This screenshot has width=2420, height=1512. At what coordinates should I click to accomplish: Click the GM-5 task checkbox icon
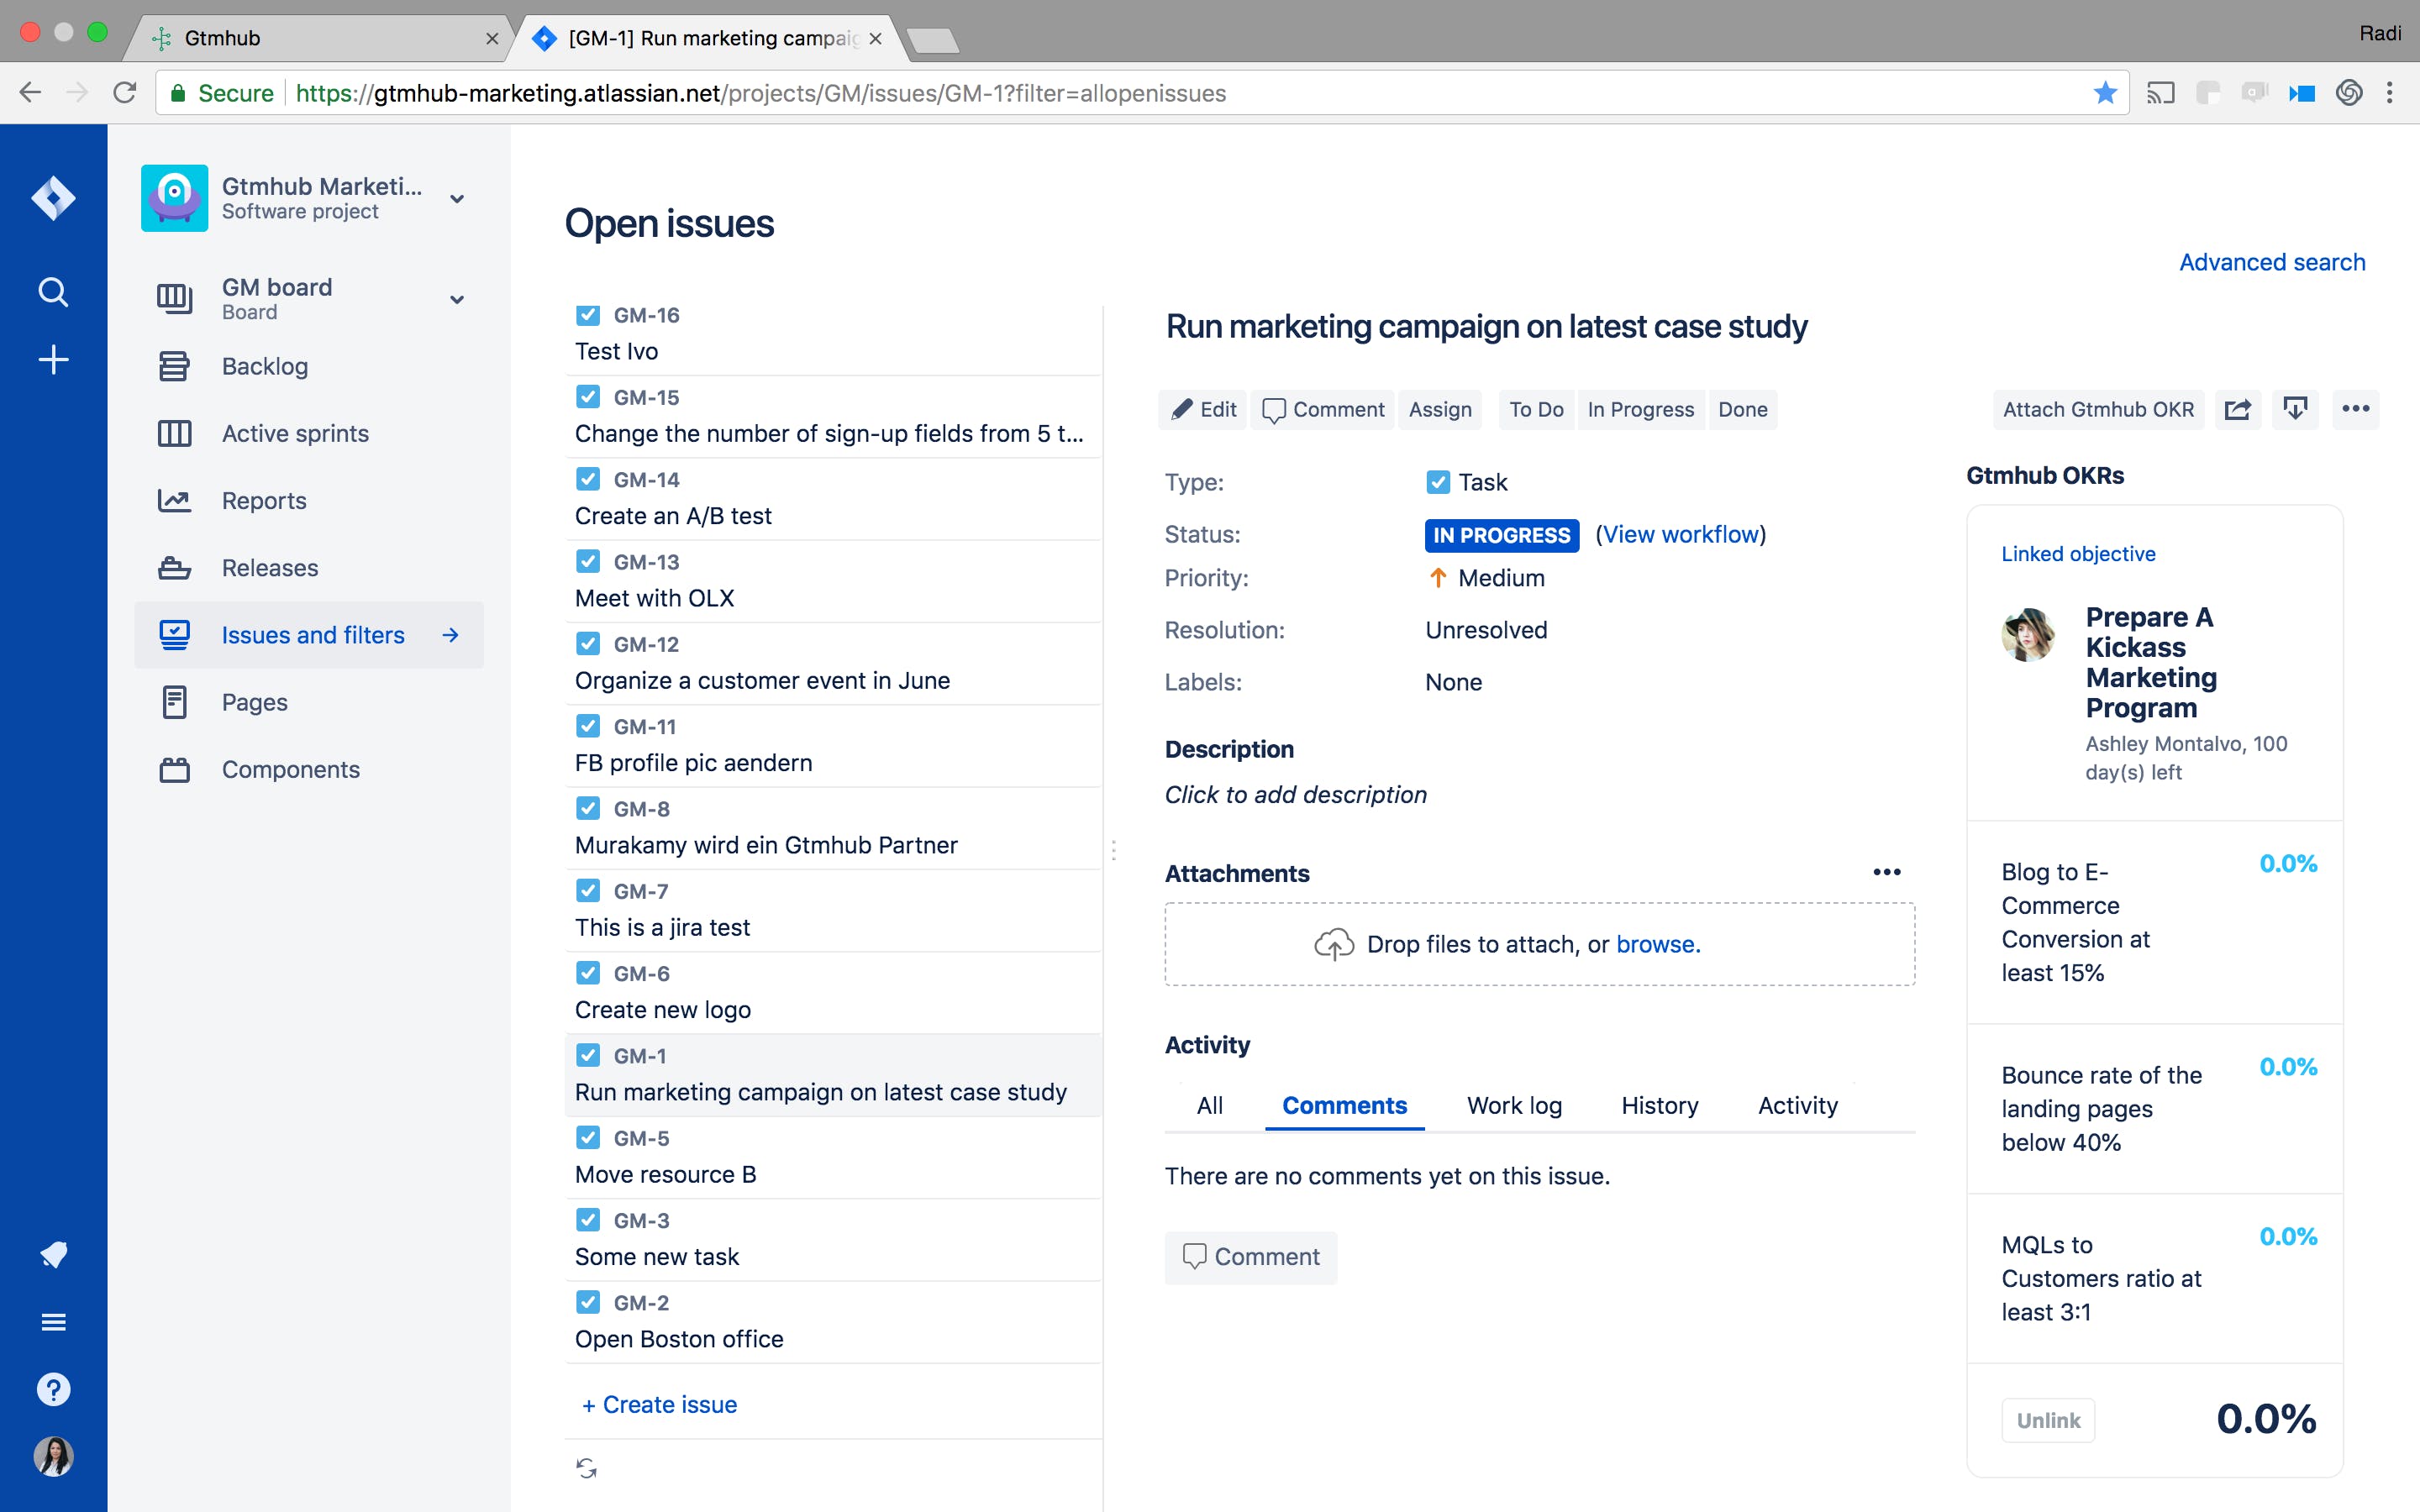pos(588,1138)
